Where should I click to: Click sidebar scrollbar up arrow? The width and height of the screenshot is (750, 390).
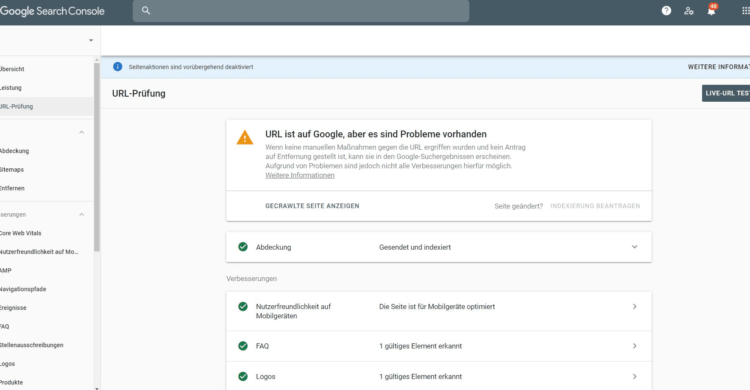click(x=97, y=60)
